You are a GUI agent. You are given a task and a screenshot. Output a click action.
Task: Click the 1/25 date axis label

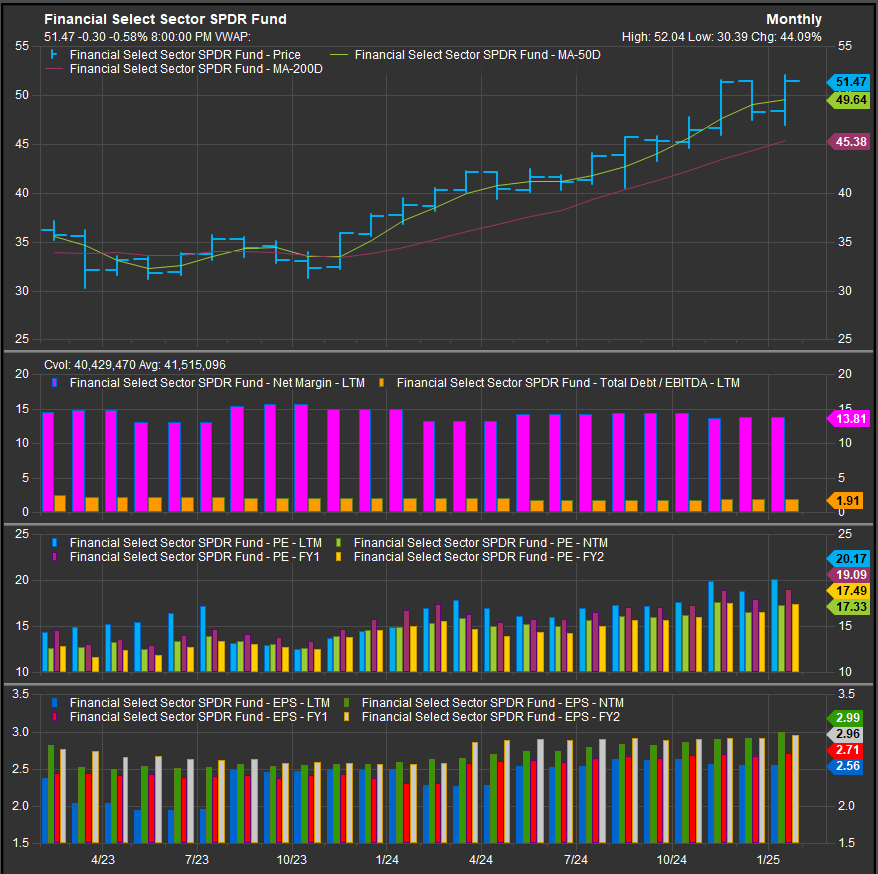click(768, 860)
